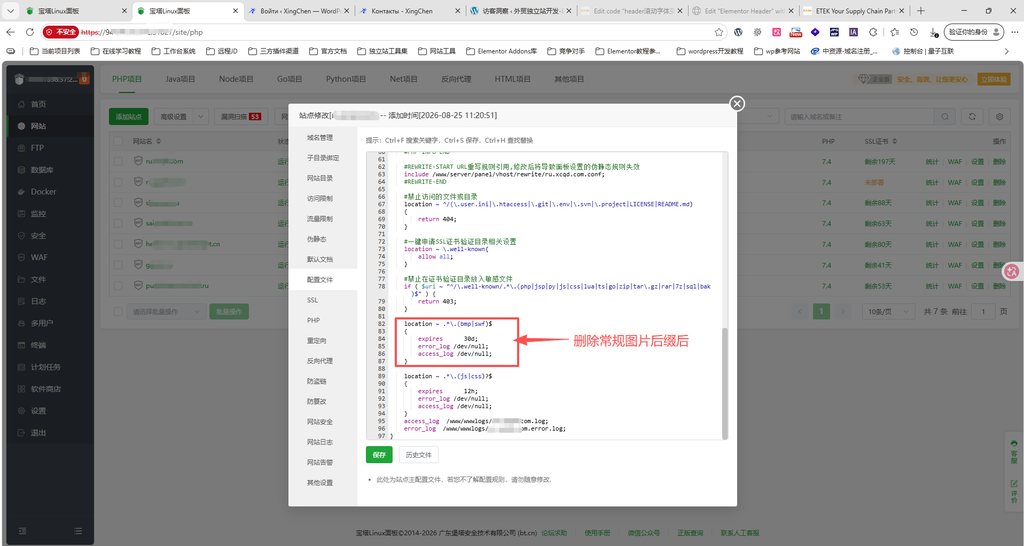Open 防盗链 hotlink protection tab
Image resolution: width=1024 pixels, height=546 pixels.
[x=317, y=381]
